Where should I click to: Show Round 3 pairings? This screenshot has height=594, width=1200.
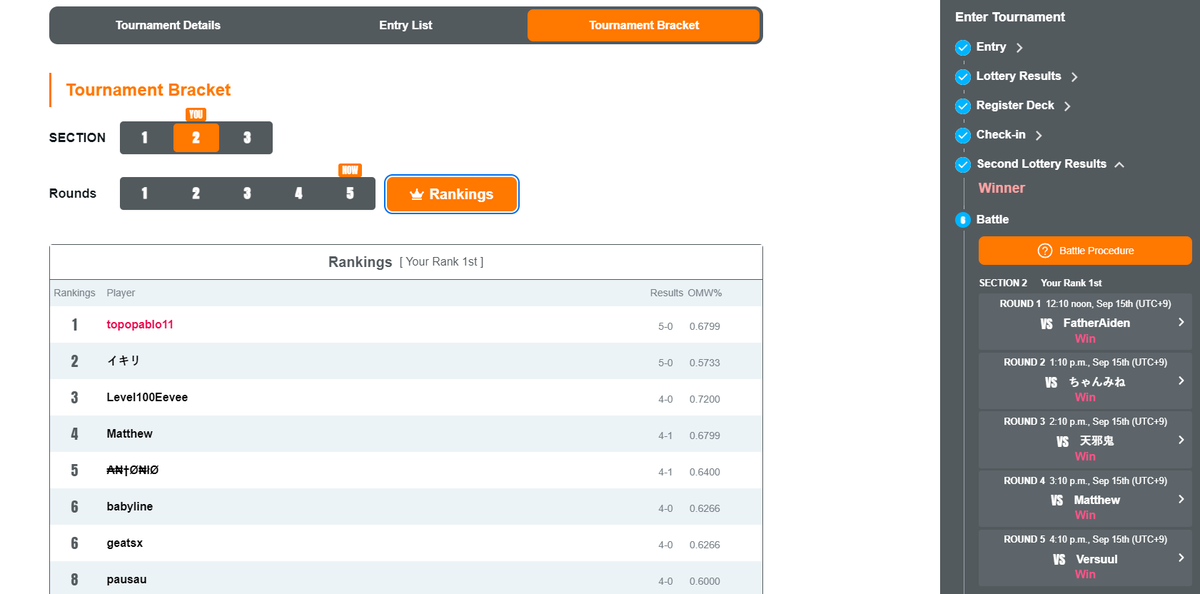[x=247, y=194]
